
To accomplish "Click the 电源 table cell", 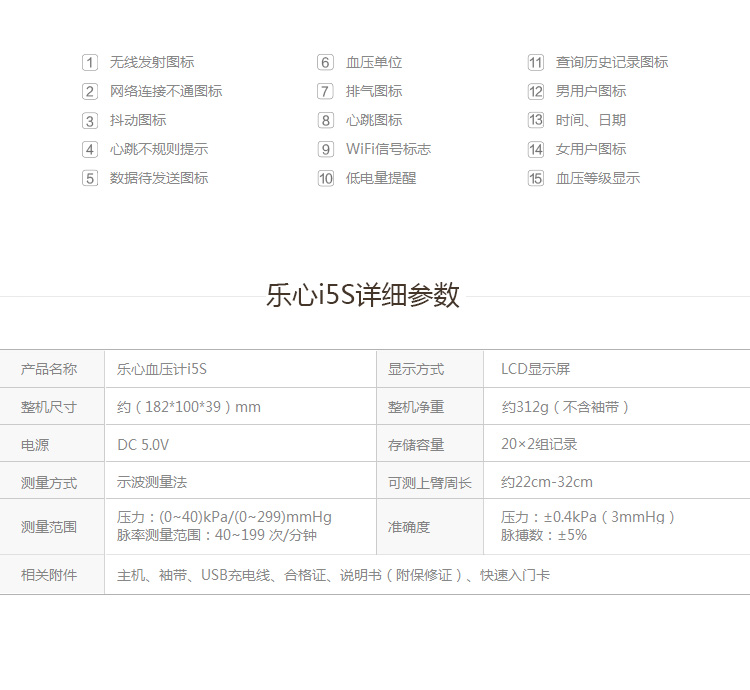I will coord(52,444).
